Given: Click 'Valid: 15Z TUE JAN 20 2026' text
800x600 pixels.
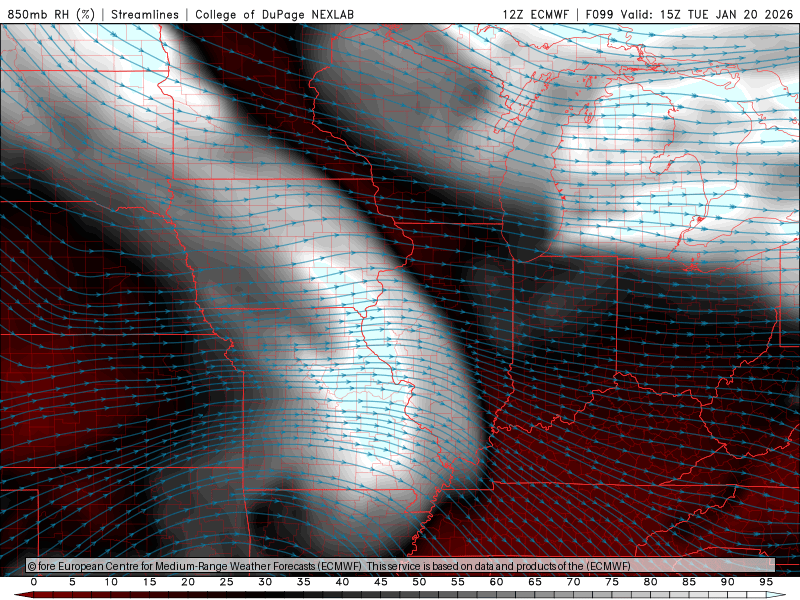Looking at the screenshot, I should [x=706, y=14].
